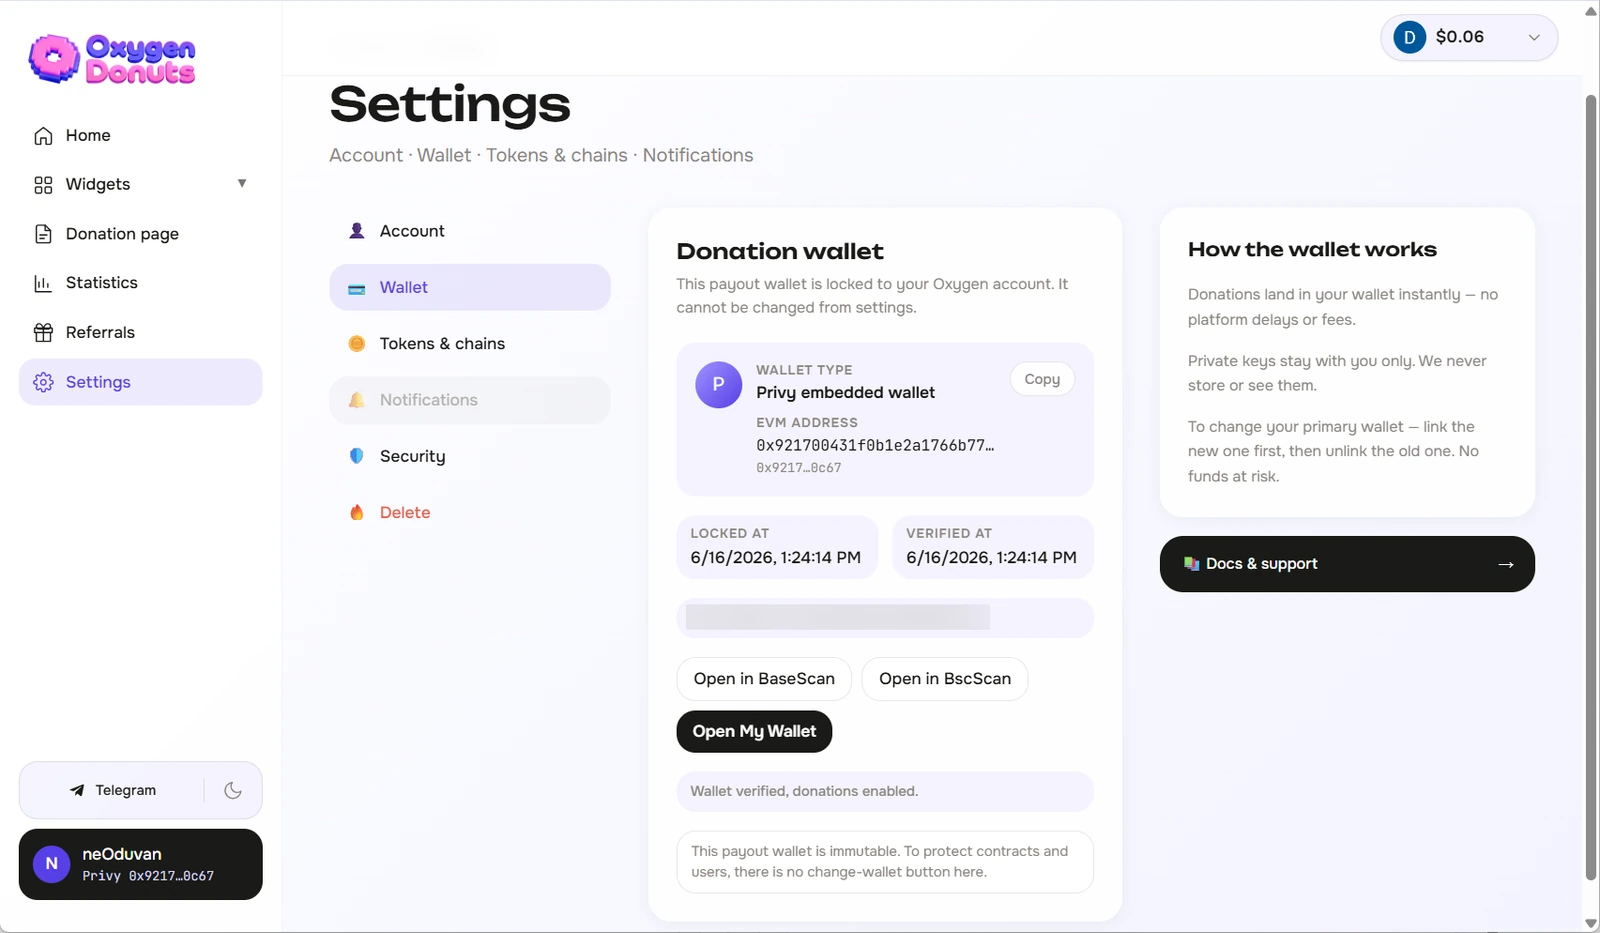
Task: Click the page vertical scrollbar thumb
Action: (1591, 487)
